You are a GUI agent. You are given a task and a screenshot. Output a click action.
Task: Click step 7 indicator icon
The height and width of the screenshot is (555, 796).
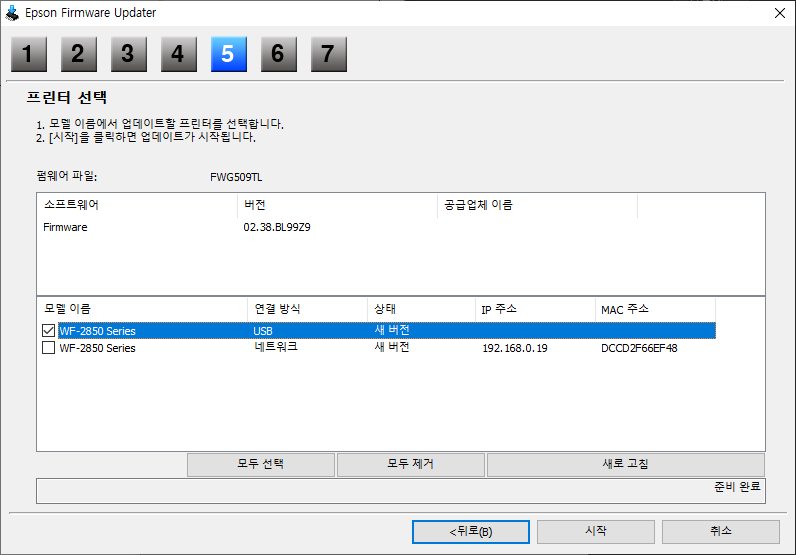coord(329,54)
